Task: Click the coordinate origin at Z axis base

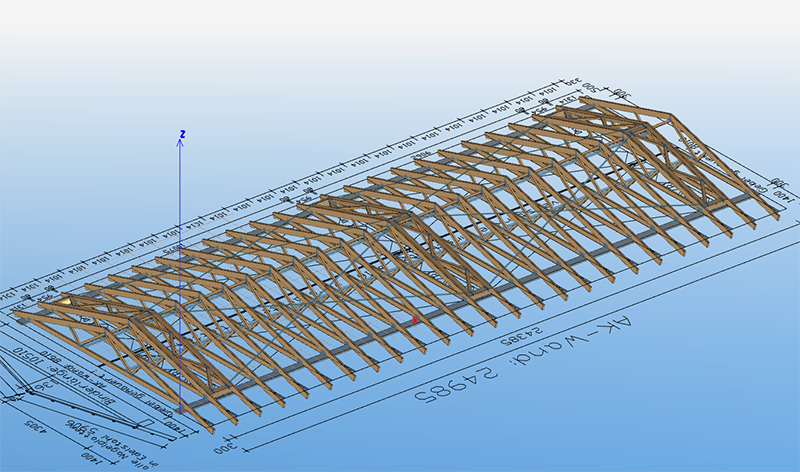Action: [181, 410]
